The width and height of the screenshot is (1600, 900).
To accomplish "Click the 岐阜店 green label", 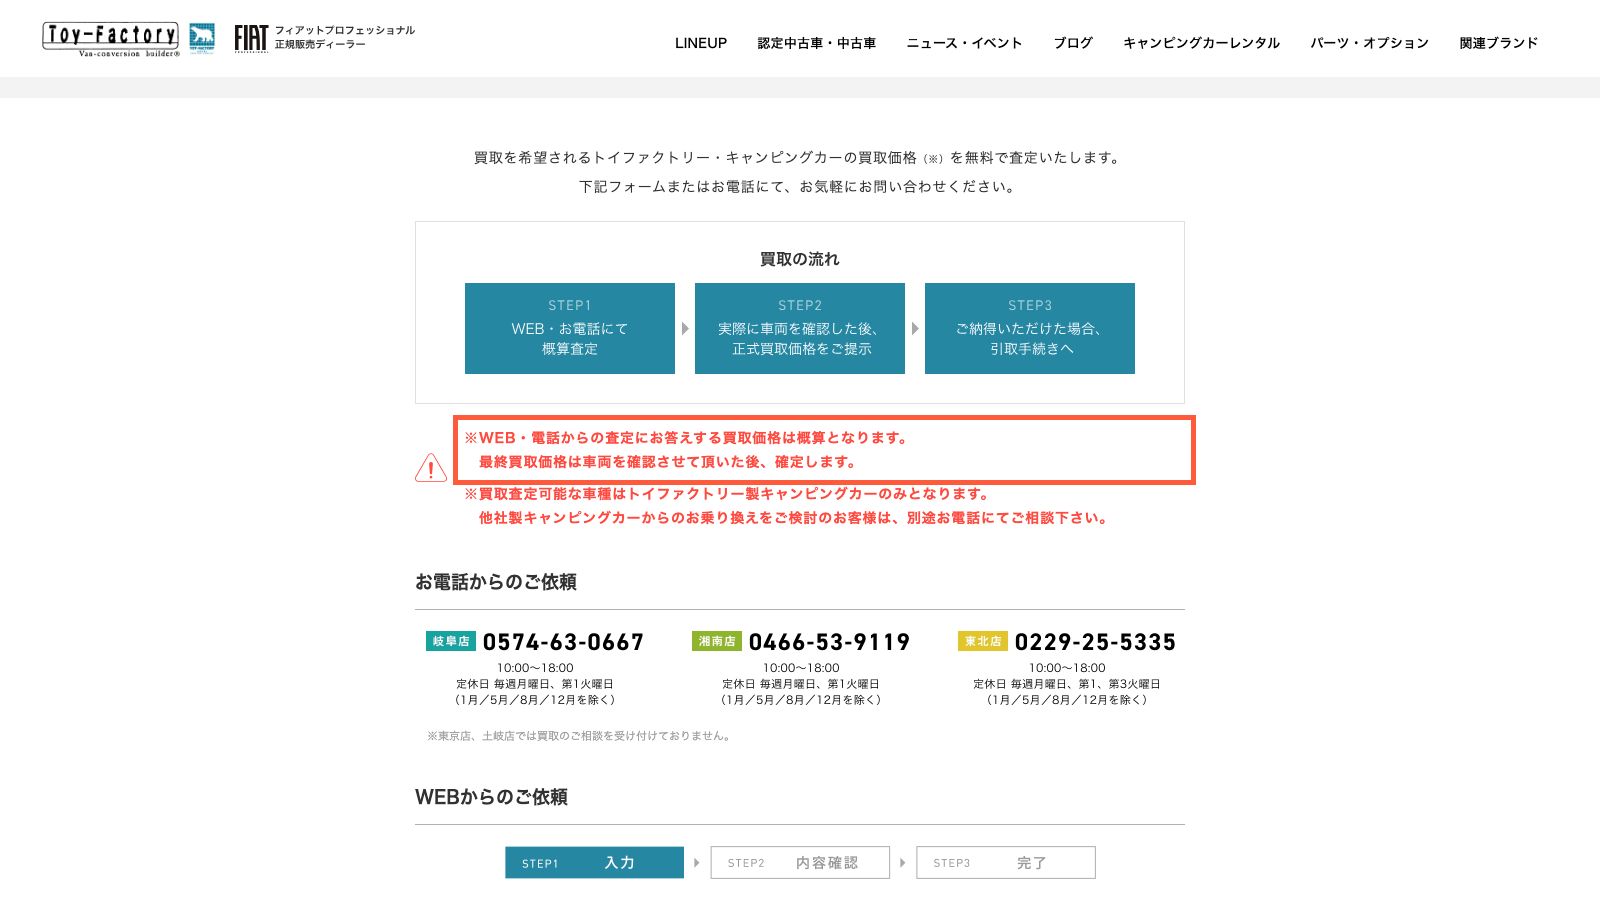I will [451, 641].
